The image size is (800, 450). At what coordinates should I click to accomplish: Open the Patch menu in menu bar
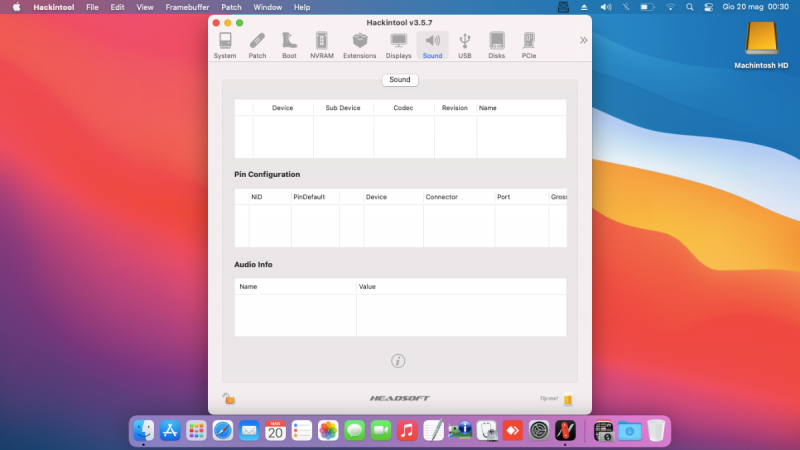tap(231, 7)
